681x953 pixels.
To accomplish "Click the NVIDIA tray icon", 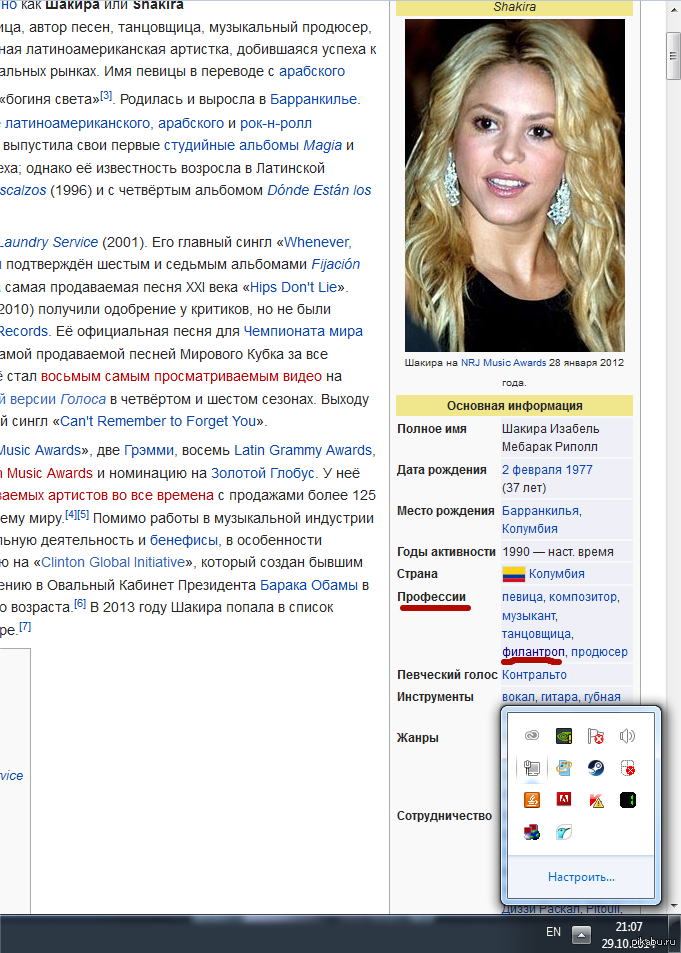I will coord(564,736).
